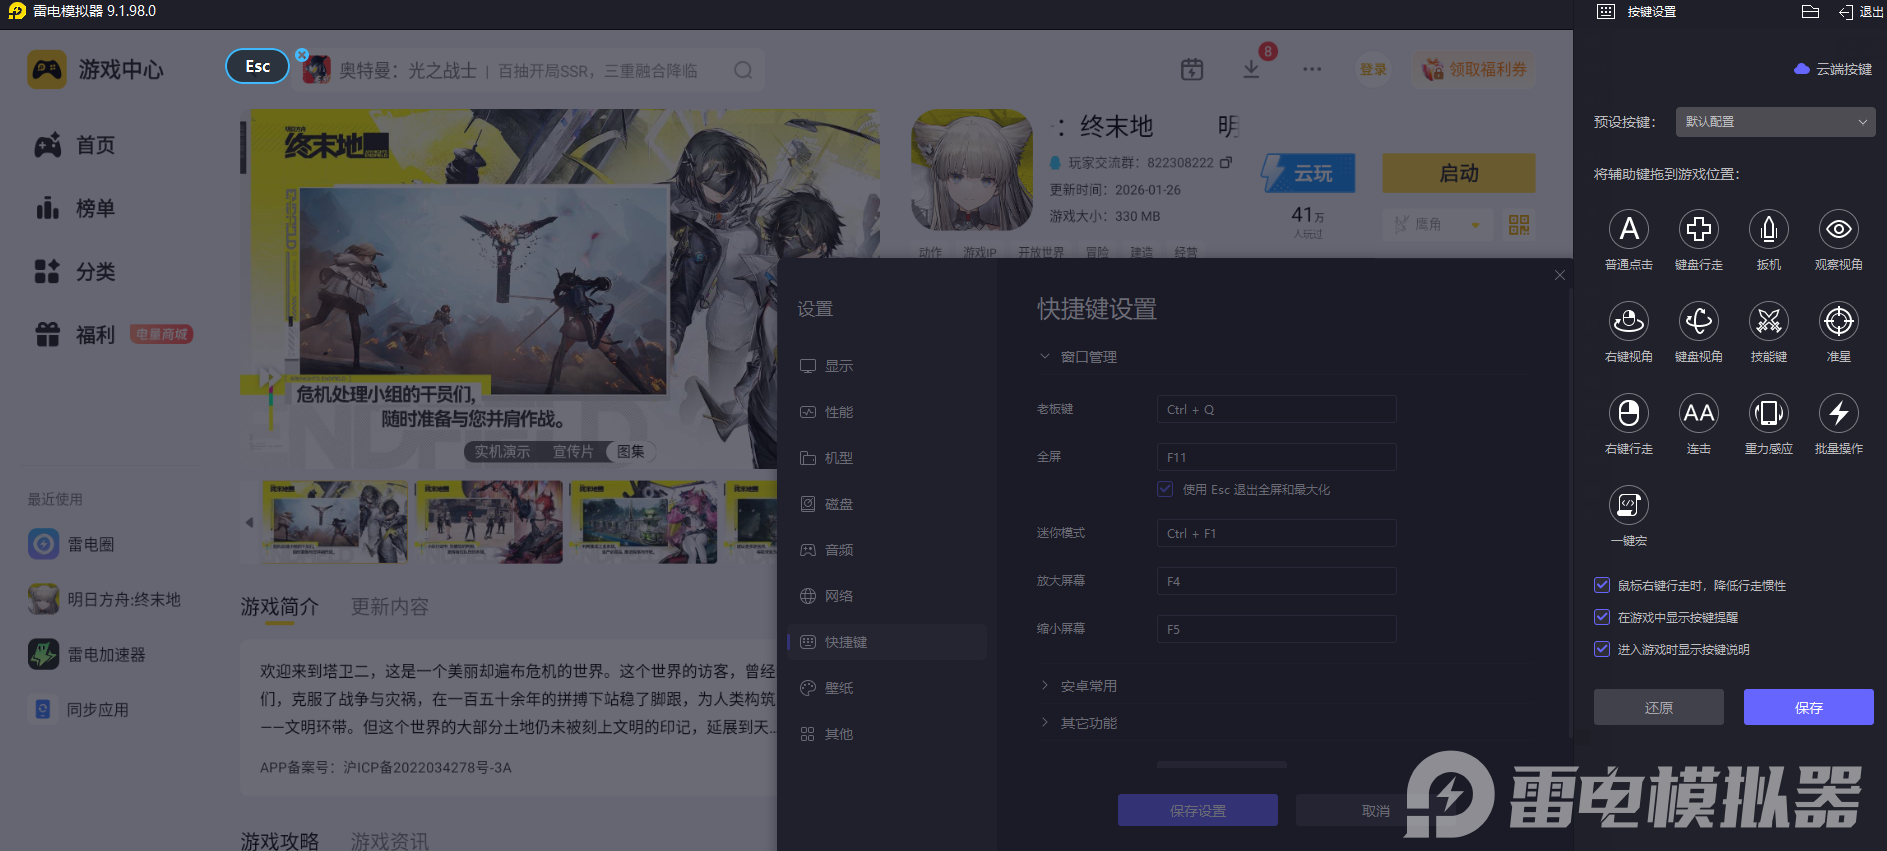Viewport: 1887px width, 851px height.
Task: Open 云端按键 cloud keys link
Action: pyautogui.click(x=1833, y=69)
